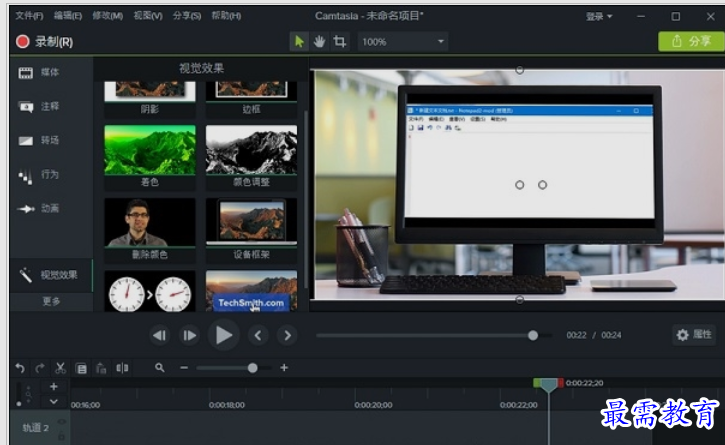Select the hand pan tool

[x=319, y=42]
